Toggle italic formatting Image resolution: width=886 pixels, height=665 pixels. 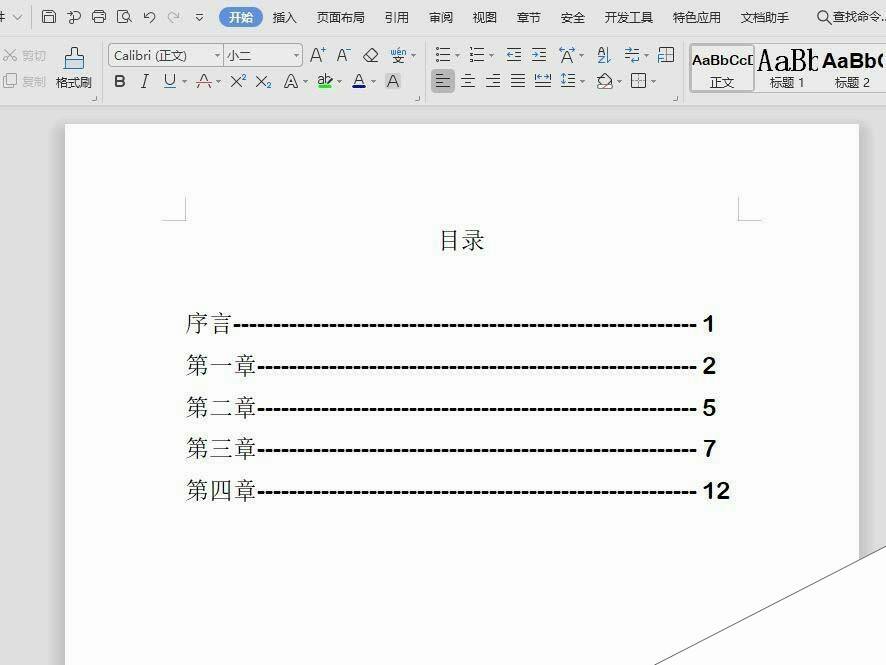coord(145,82)
